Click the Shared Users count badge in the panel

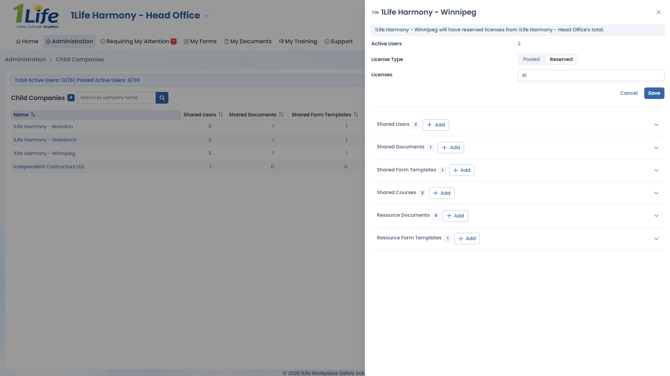click(x=415, y=125)
